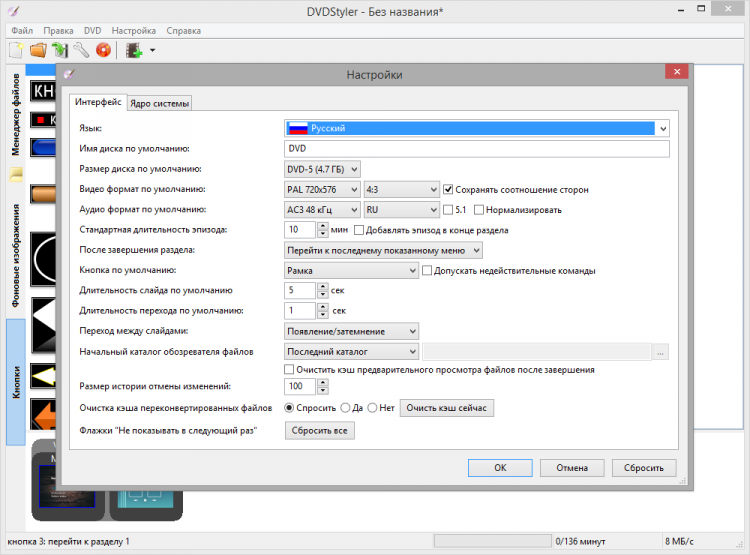Screen dimensions: 750x555
Task: Check Очистить кэш предварительного просмотра option
Action: tap(289, 369)
